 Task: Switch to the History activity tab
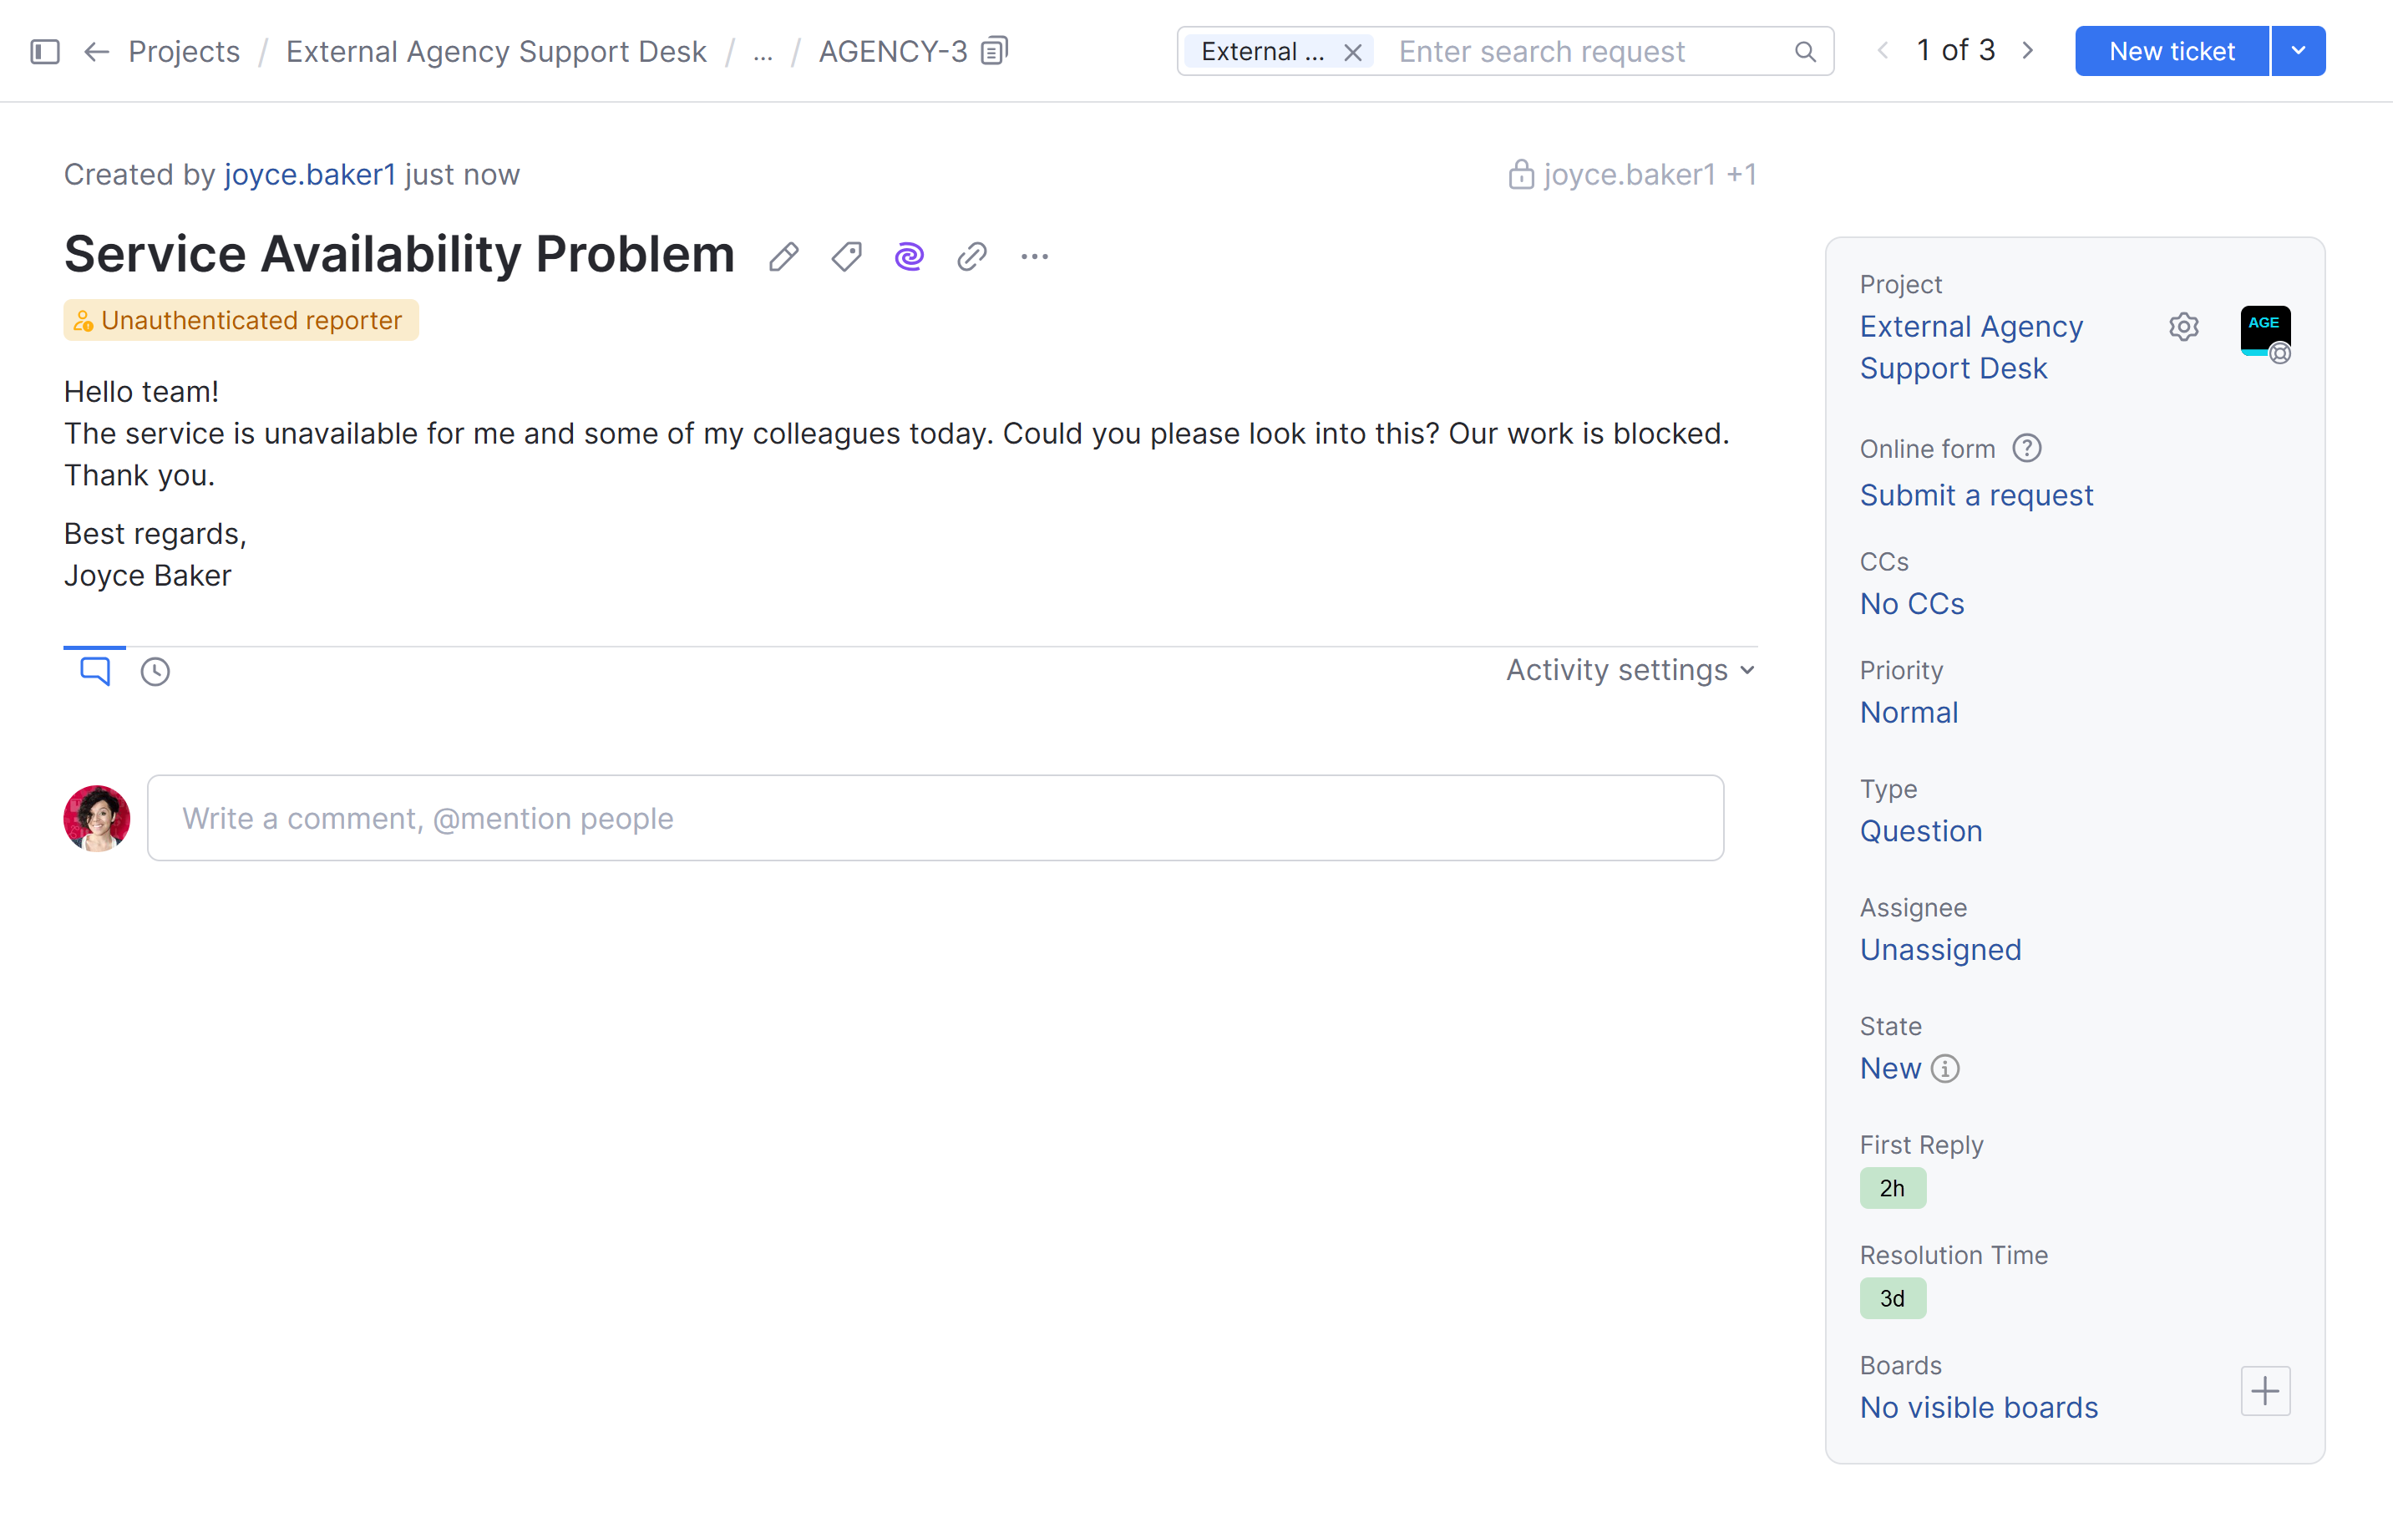click(154, 671)
